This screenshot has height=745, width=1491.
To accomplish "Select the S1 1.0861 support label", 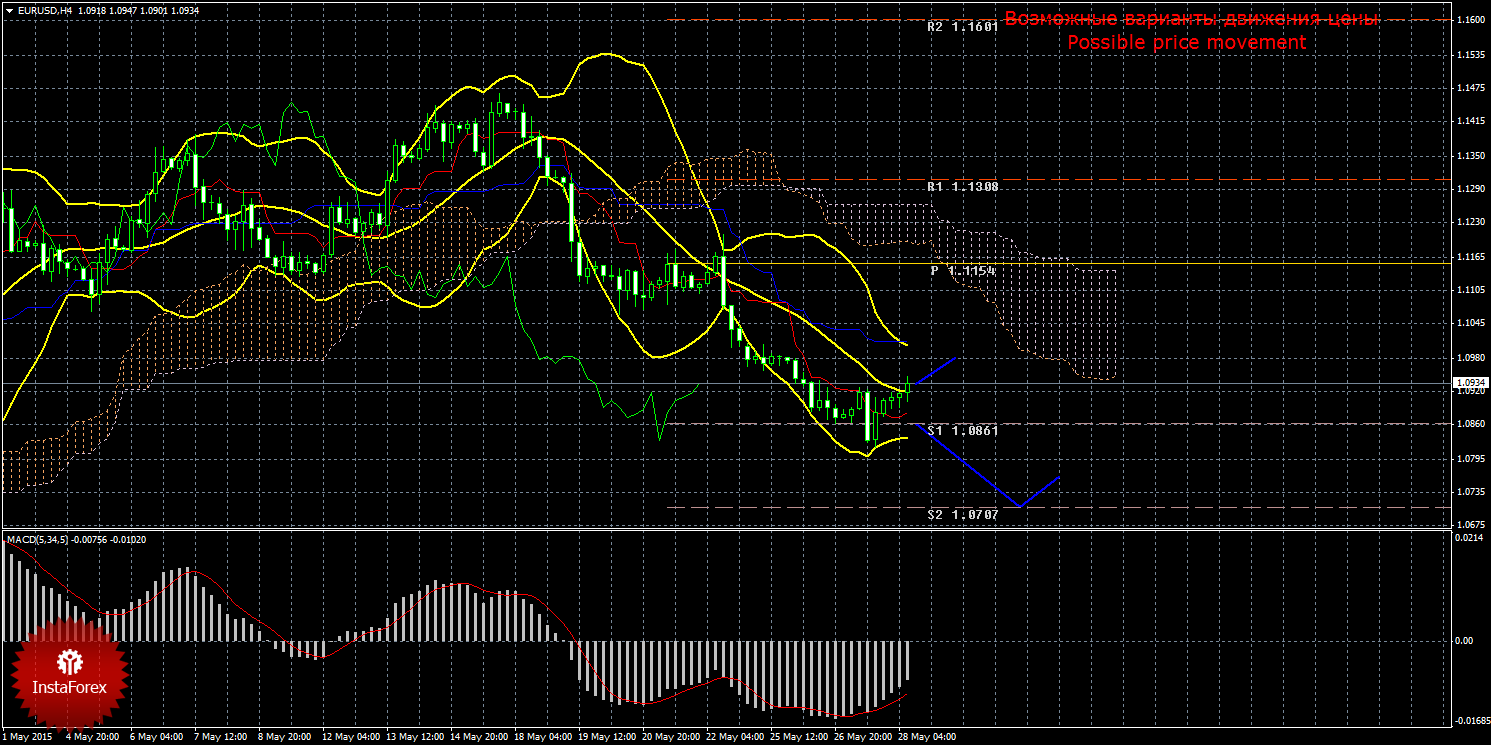I will (963, 430).
